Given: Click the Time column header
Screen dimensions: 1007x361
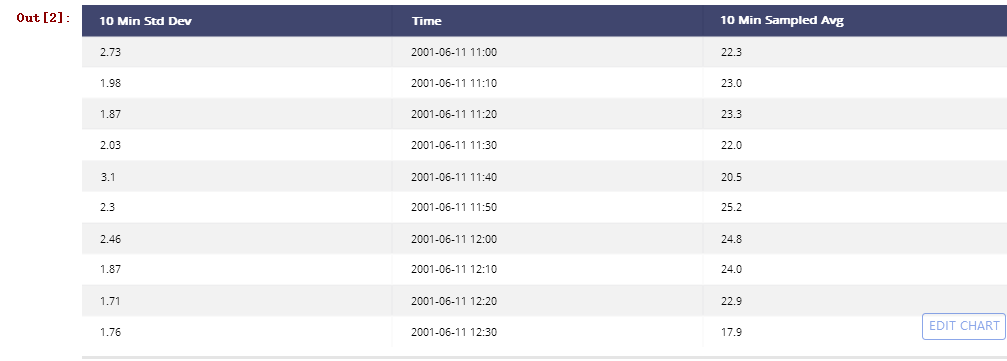Looking at the screenshot, I should [x=426, y=21].
